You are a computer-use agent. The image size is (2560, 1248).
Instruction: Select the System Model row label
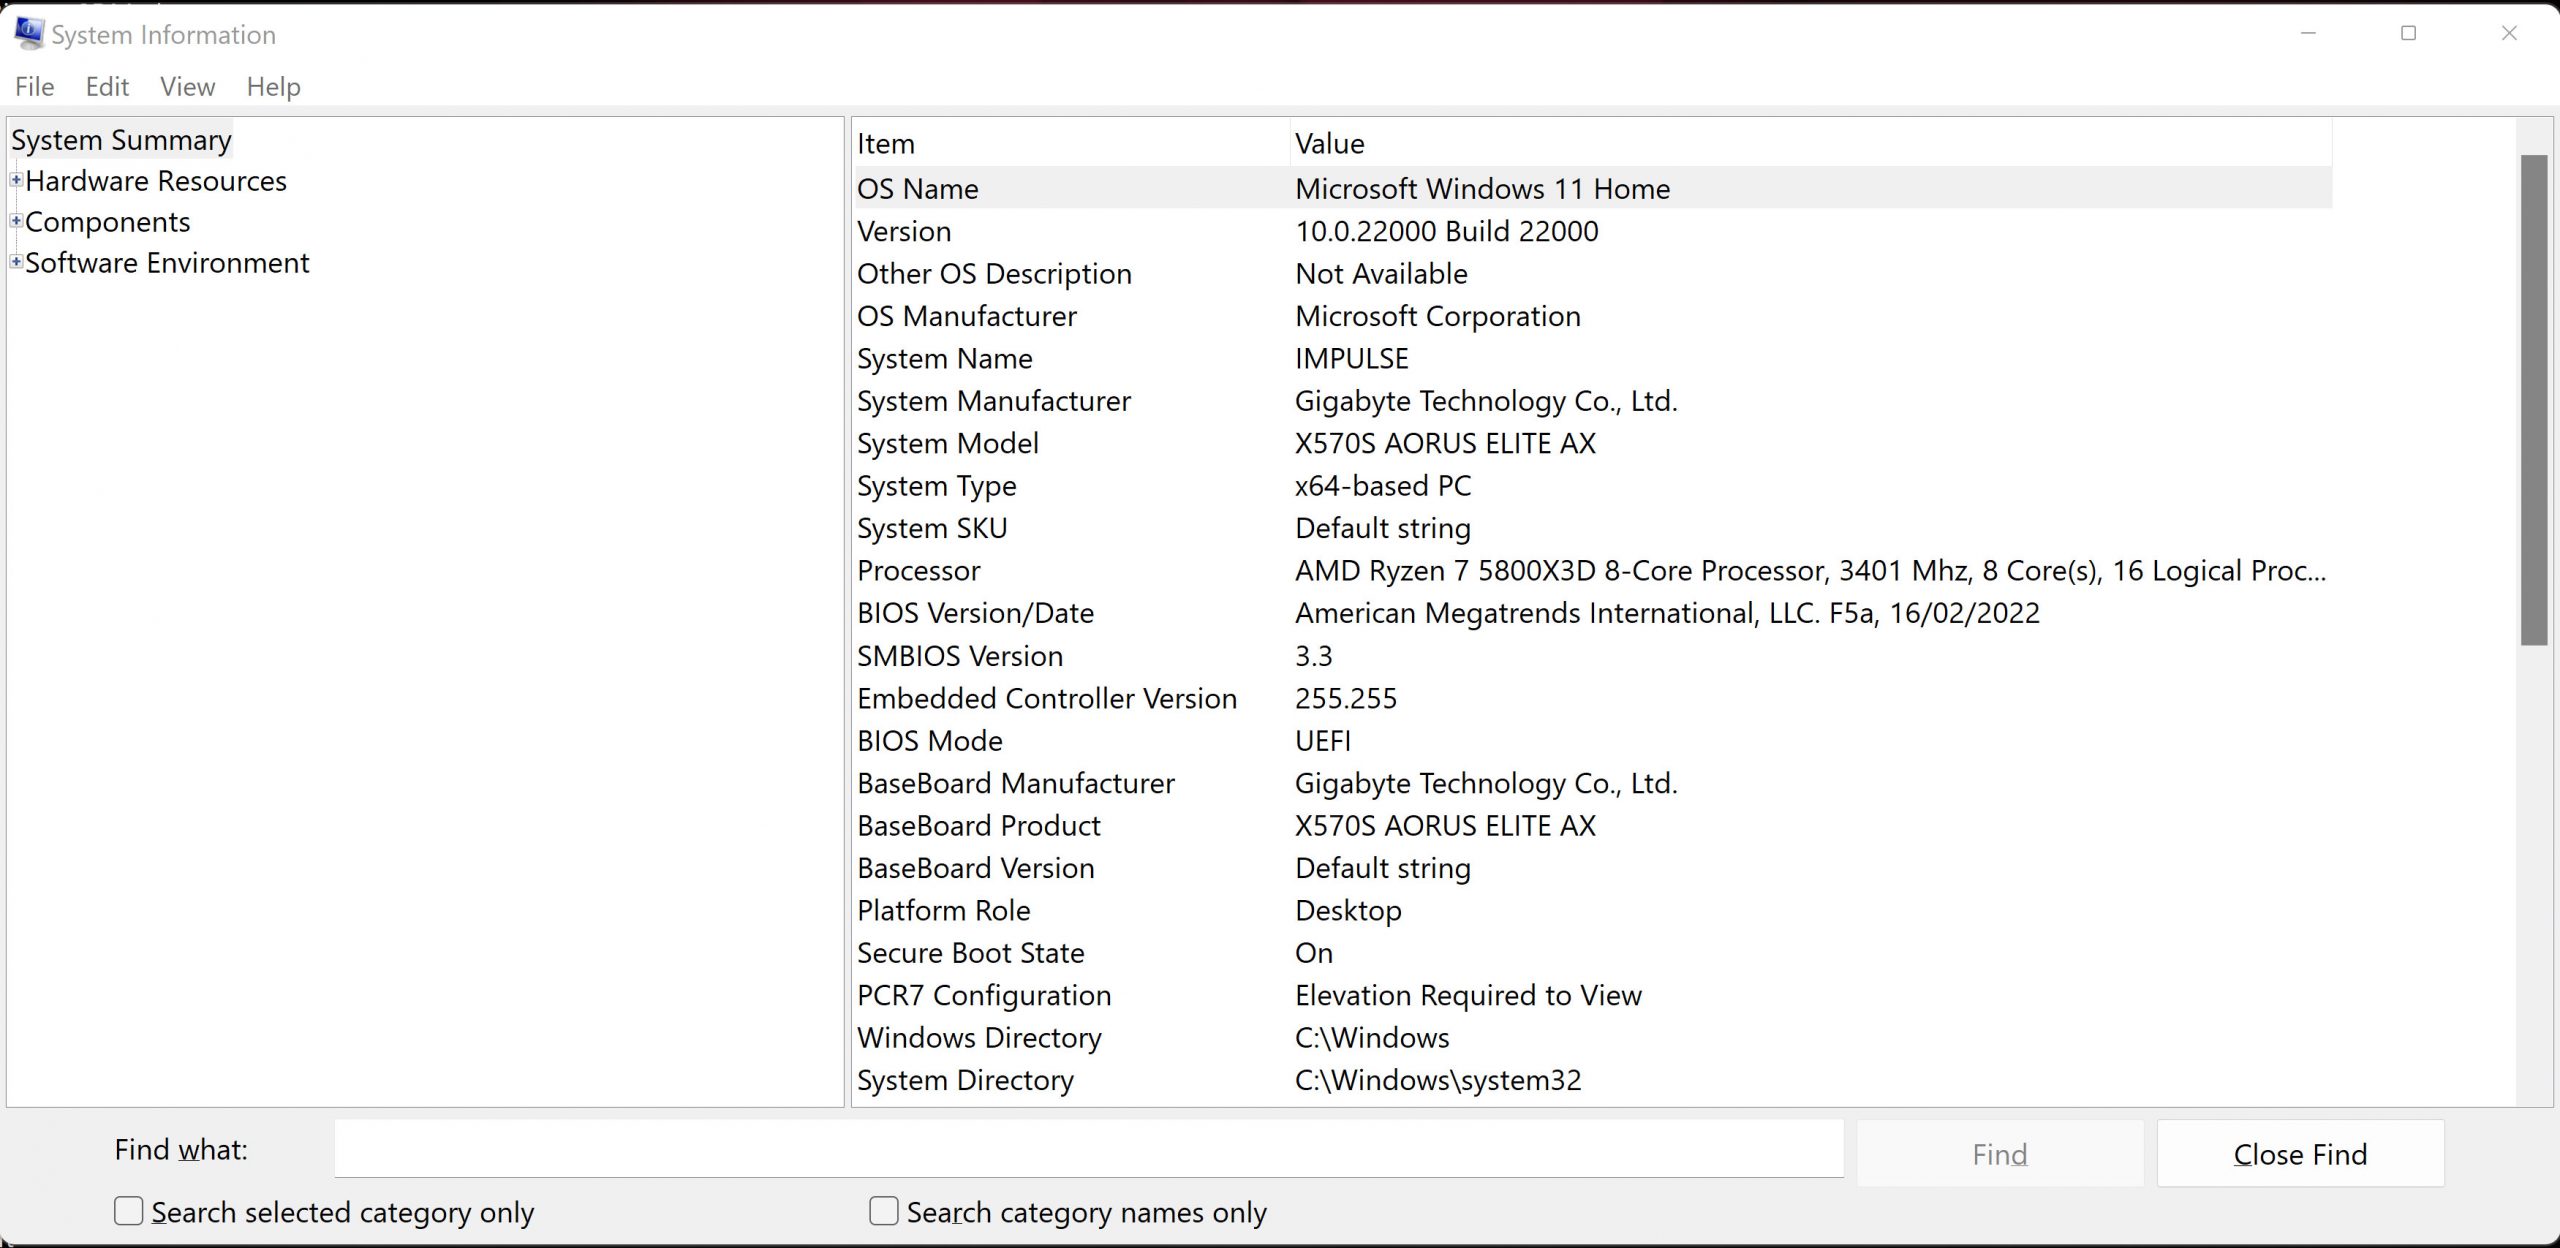[x=947, y=443]
